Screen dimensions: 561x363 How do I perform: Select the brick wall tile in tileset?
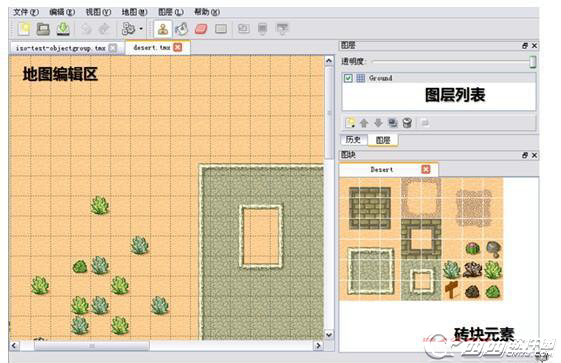tap(370, 209)
